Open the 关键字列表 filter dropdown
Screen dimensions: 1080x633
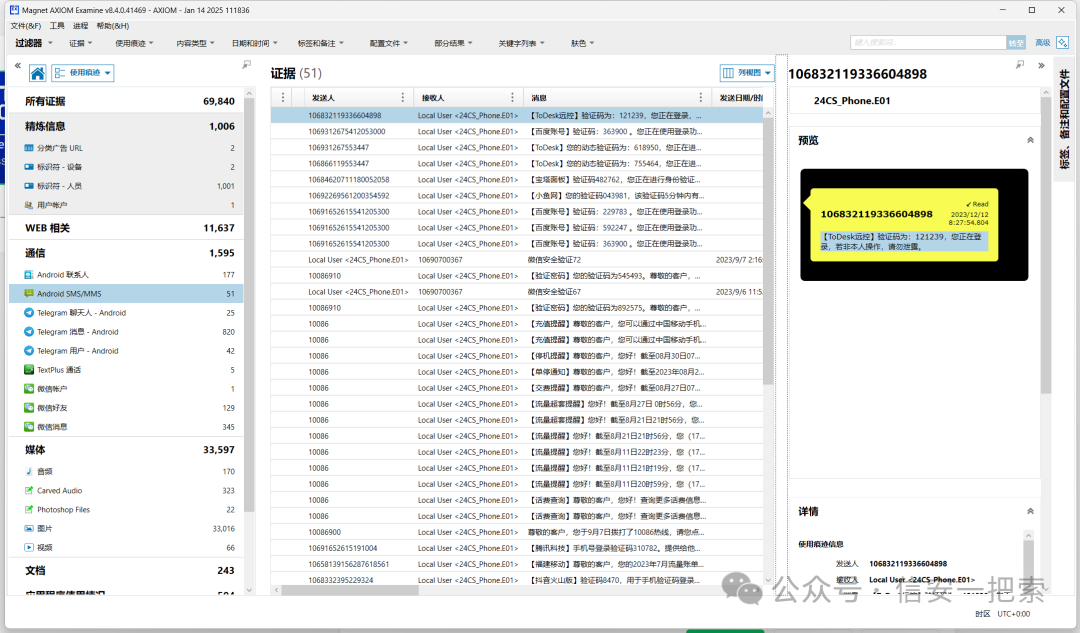(521, 43)
